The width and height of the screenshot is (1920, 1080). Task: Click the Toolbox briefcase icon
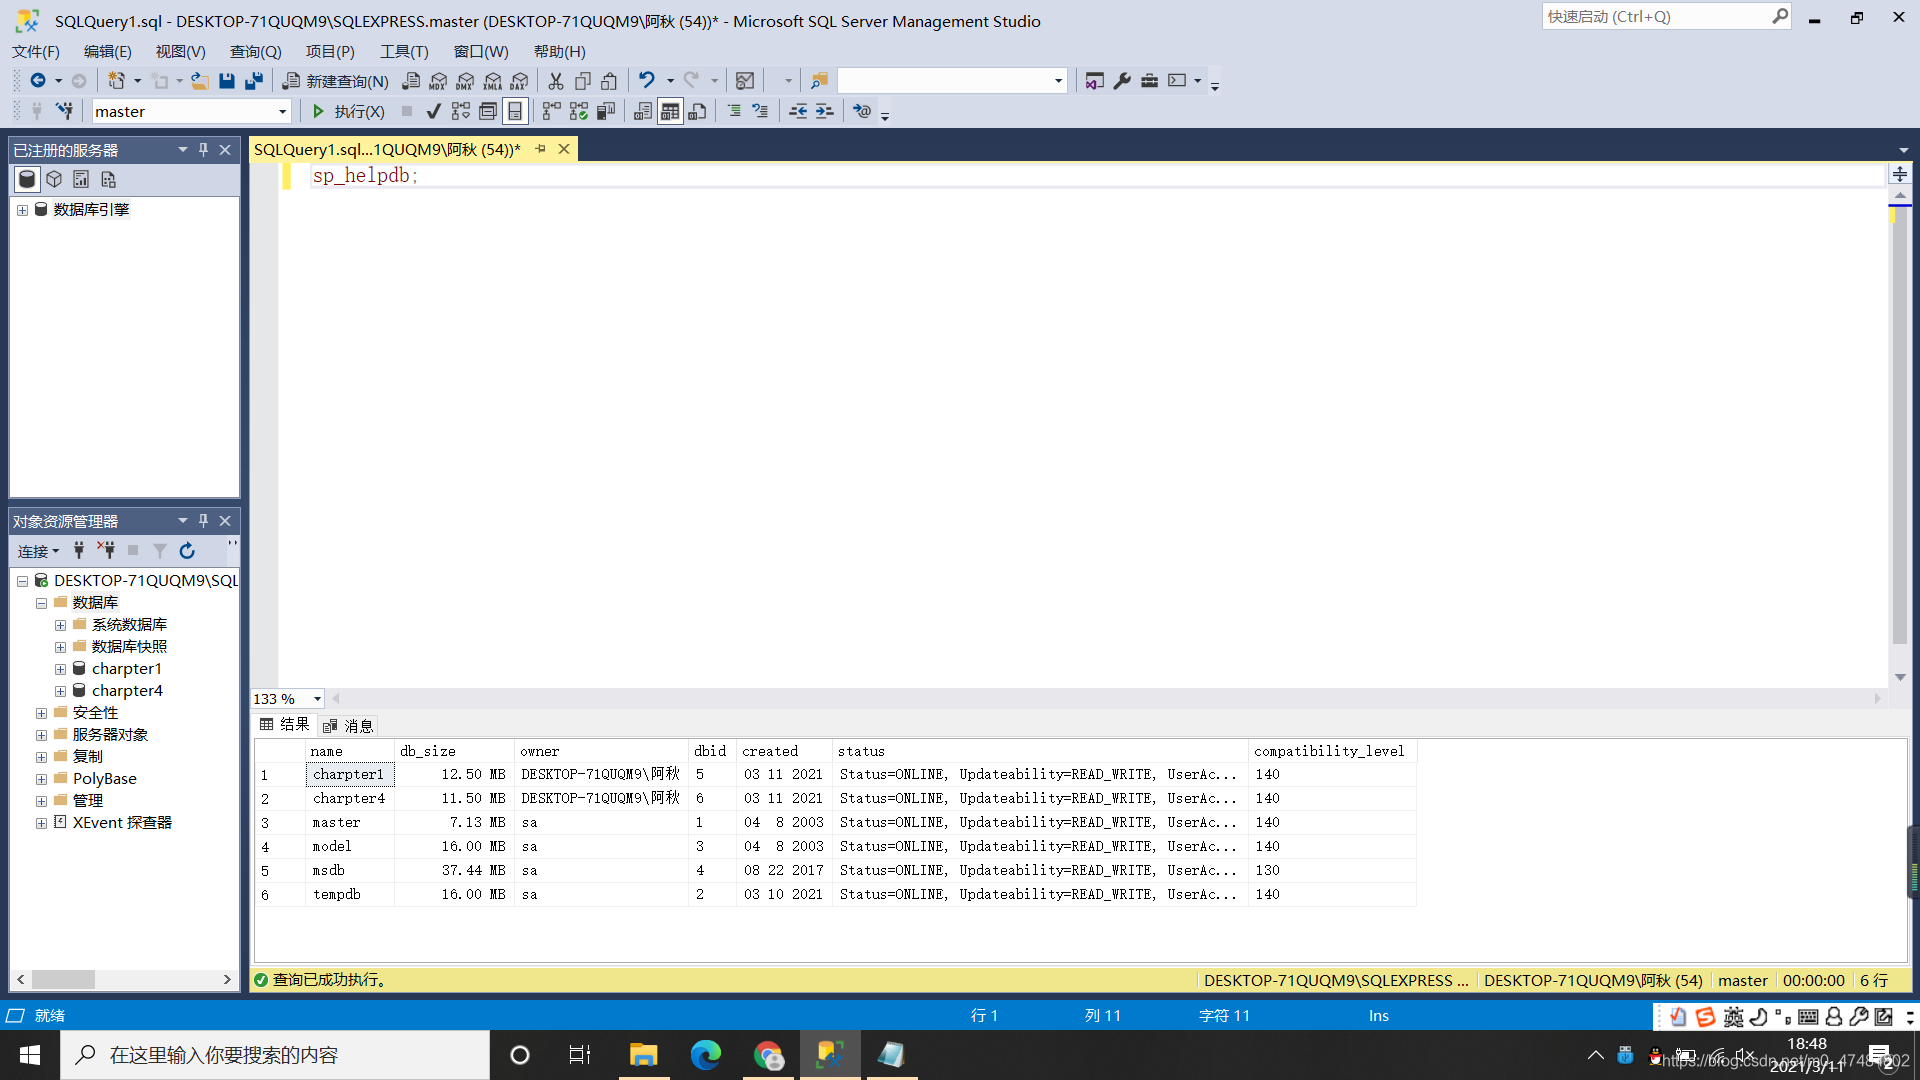coord(1149,81)
